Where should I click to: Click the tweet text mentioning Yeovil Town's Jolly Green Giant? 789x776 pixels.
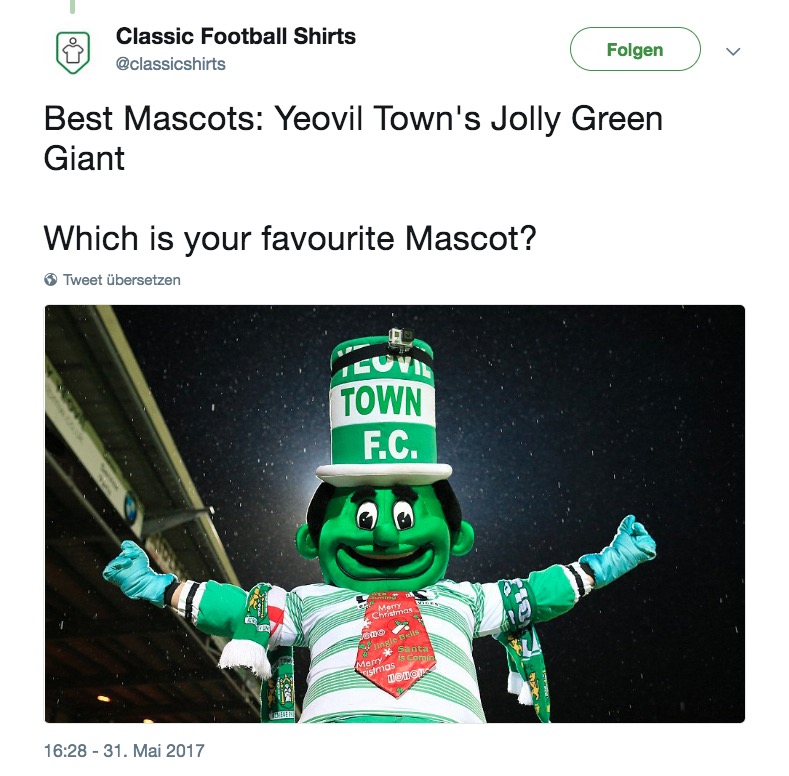click(x=353, y=138)
